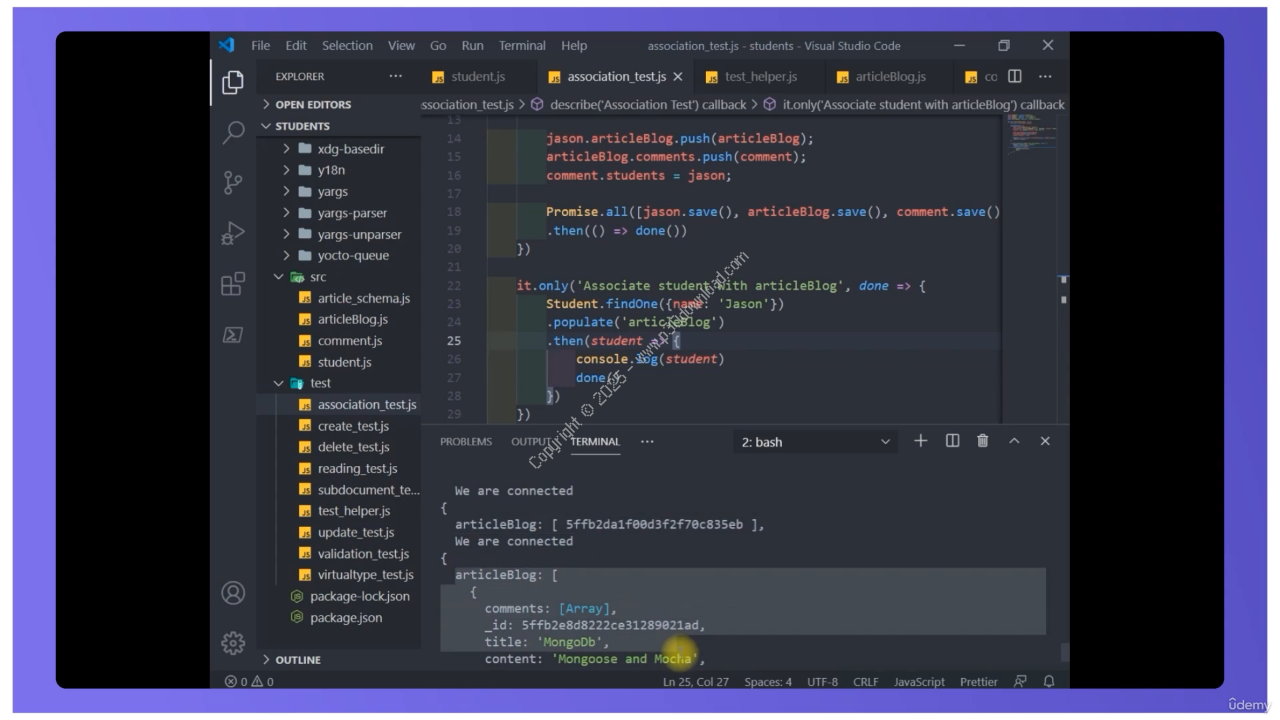Switch to the PROBLEMS panel tab
1280x720 pixels.
click(x=466, y=441)
